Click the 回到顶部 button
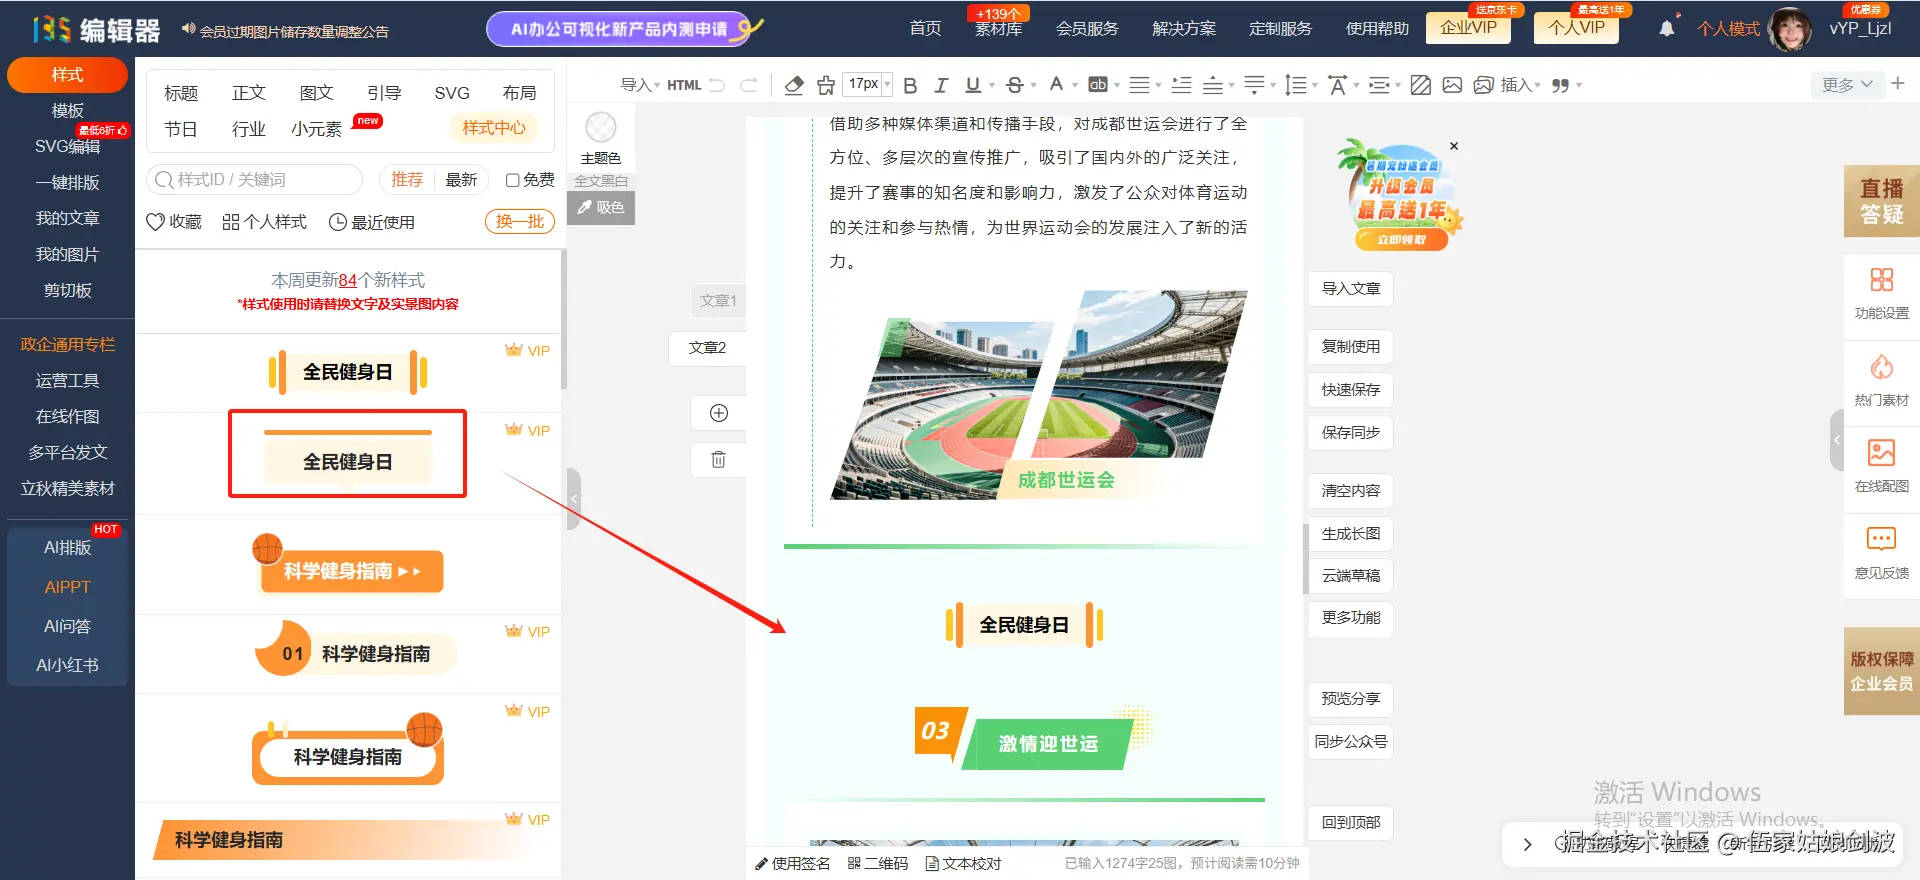1920x880 pixels. pos(1351,823)
